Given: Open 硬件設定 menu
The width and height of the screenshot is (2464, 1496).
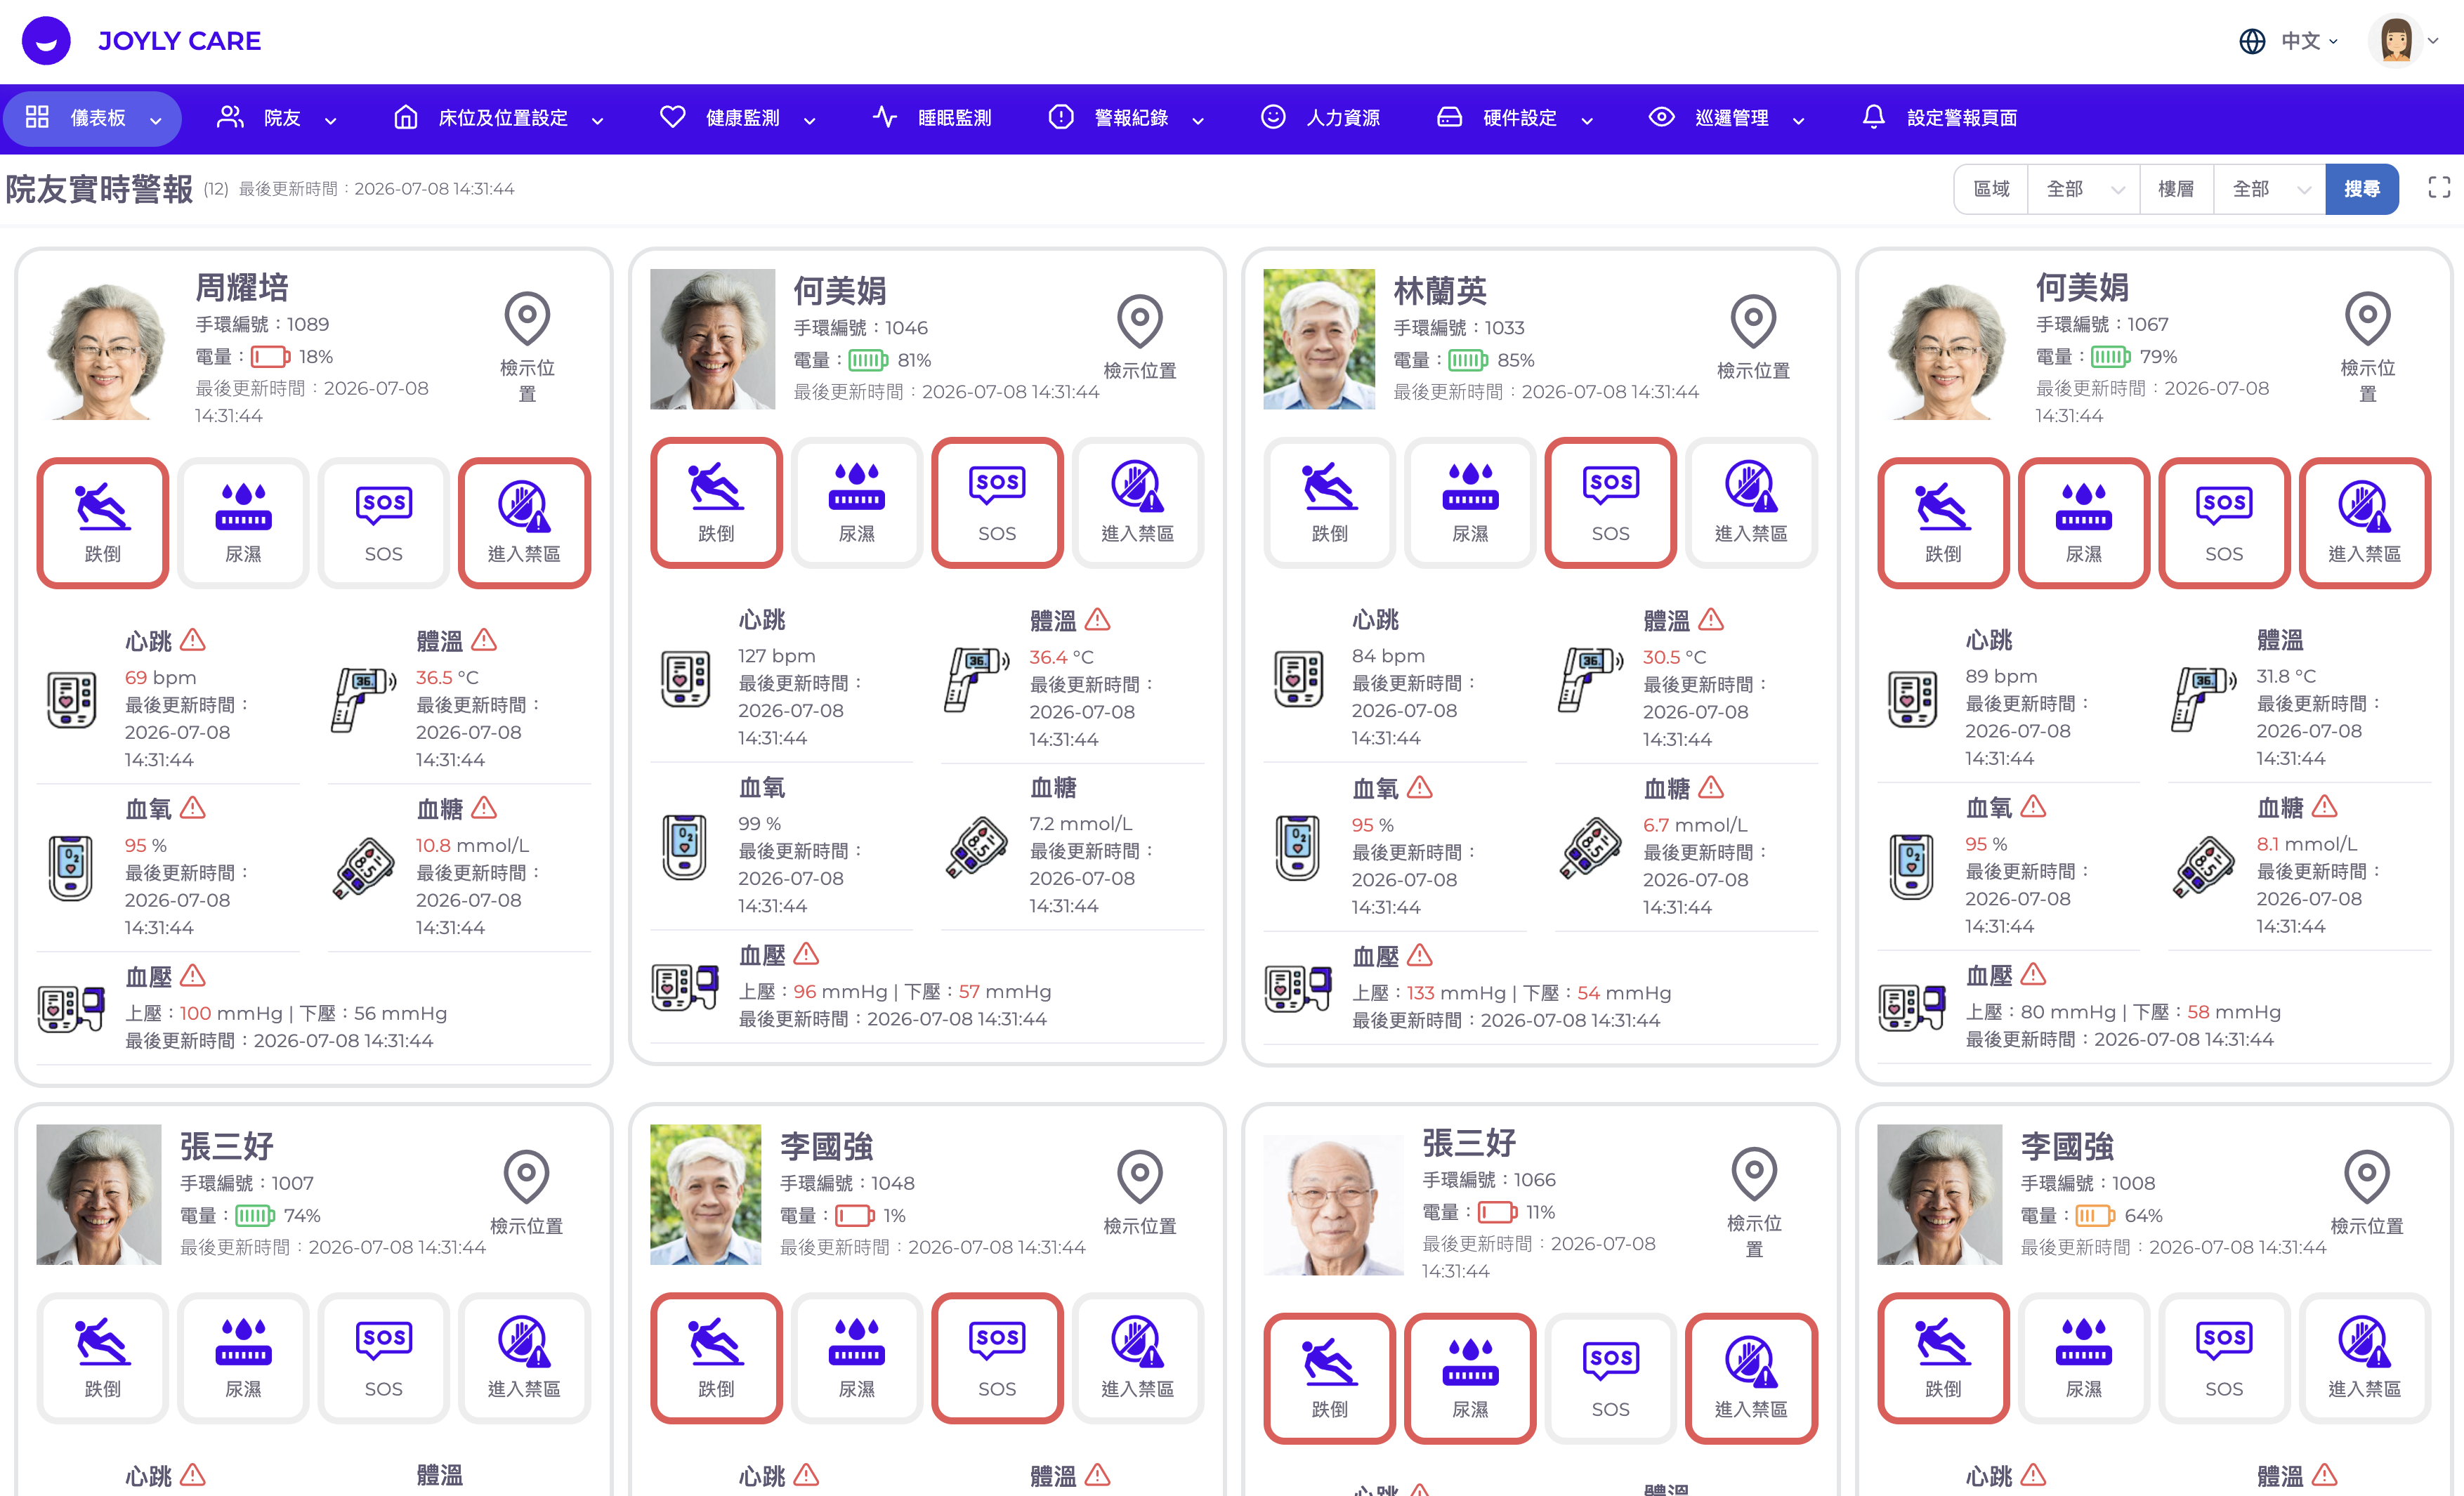Looking at the screenshot, I should (1515, 118).
